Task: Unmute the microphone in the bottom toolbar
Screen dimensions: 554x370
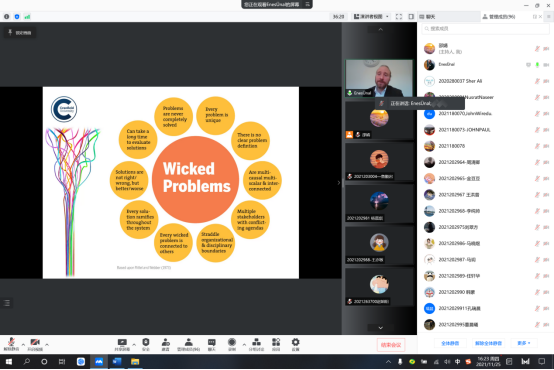Action: [11, 343]
